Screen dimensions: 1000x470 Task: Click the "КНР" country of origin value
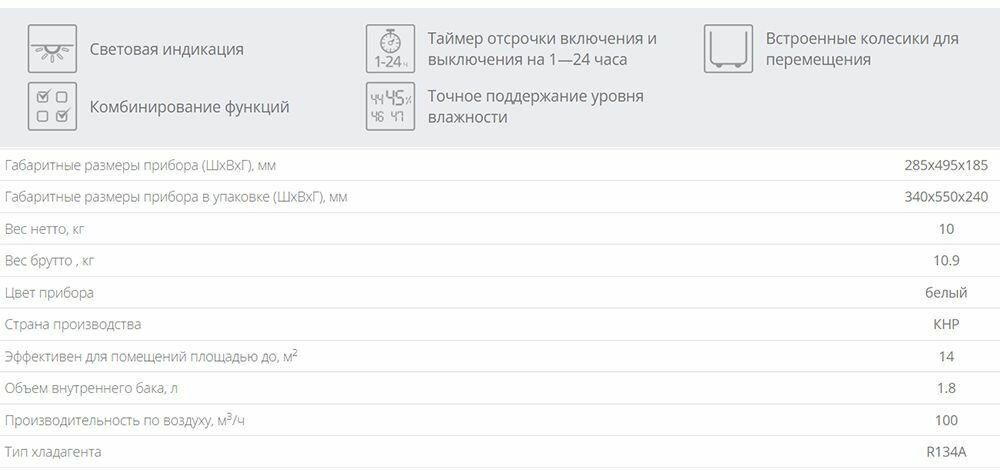(945, 325)
